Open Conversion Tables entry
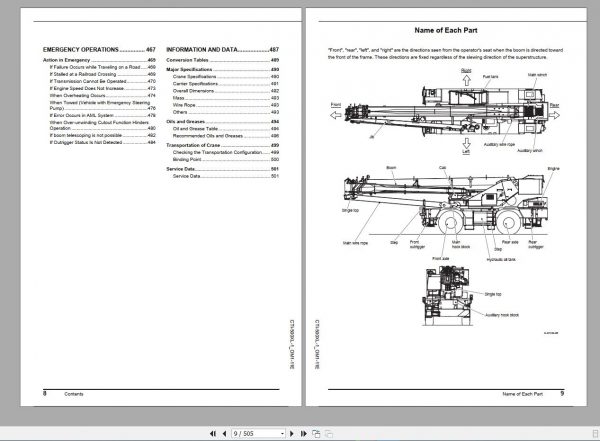Viewport: 600px width, 441px height. [x=222, y=60]
